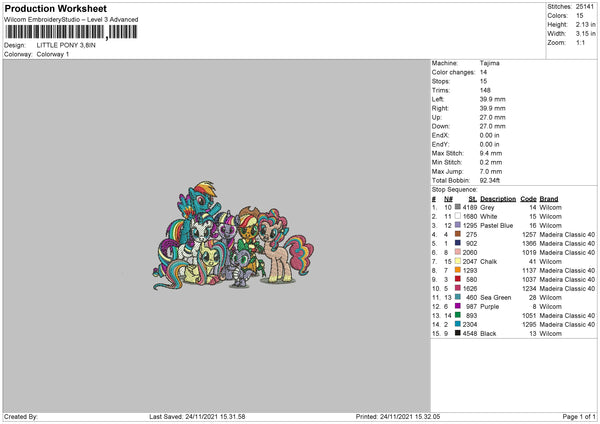600x424 pixels.
Task: Click the Description column header
Action: click(498, 199)
